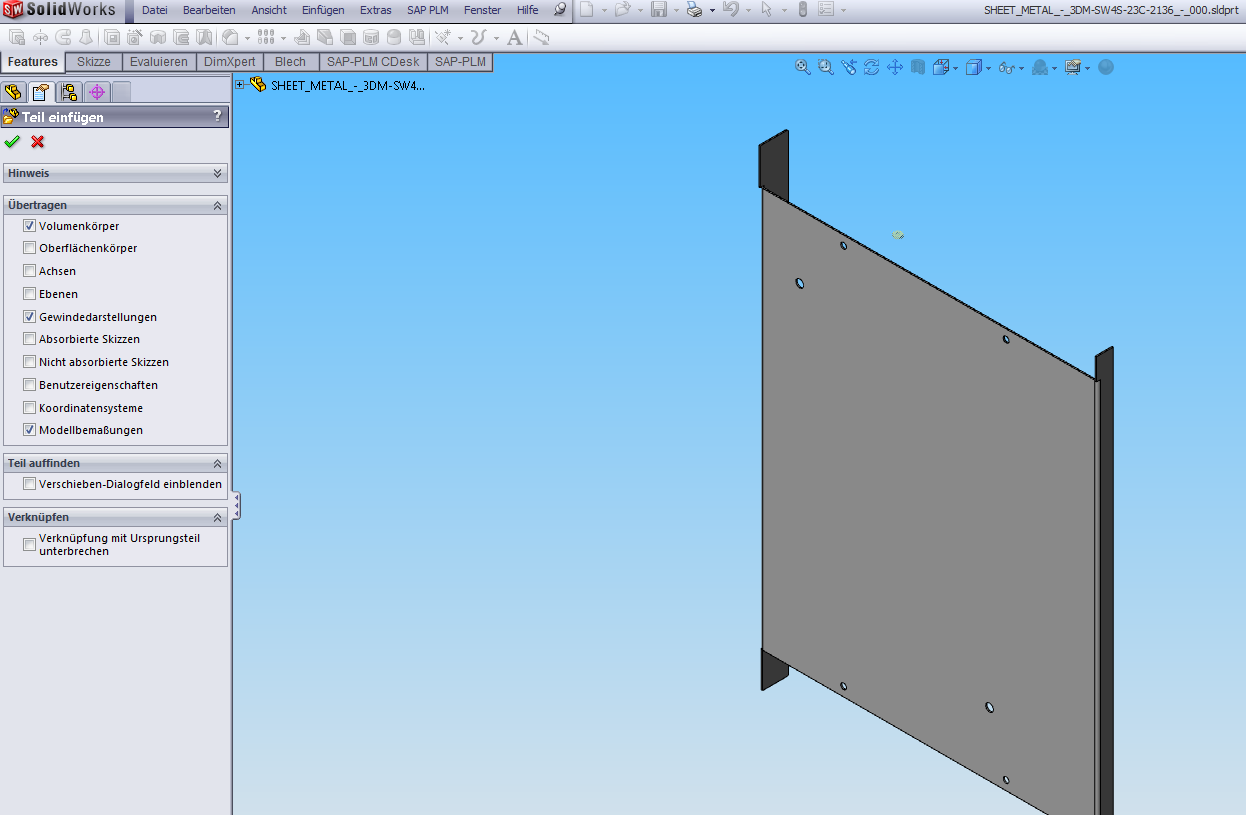Click the help question mark in Teil einfügen

[x=217, y=117]
